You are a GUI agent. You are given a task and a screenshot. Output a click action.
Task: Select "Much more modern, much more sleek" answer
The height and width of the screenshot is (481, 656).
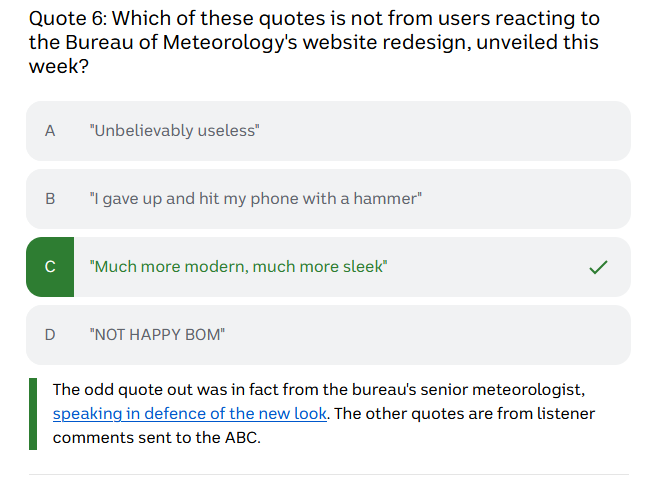[x=239, y=267]
